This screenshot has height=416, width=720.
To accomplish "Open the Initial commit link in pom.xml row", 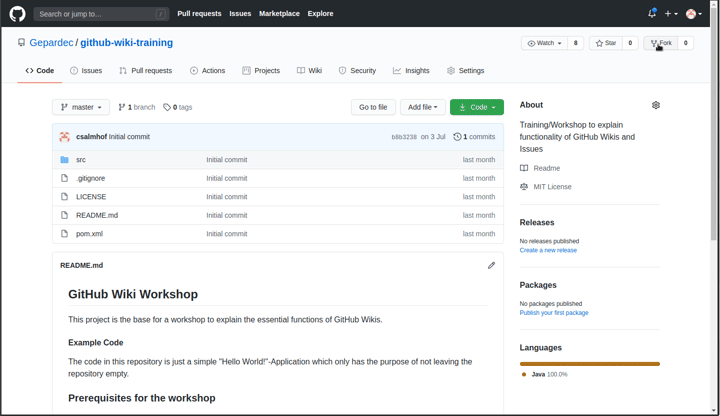I will point(227,234).
